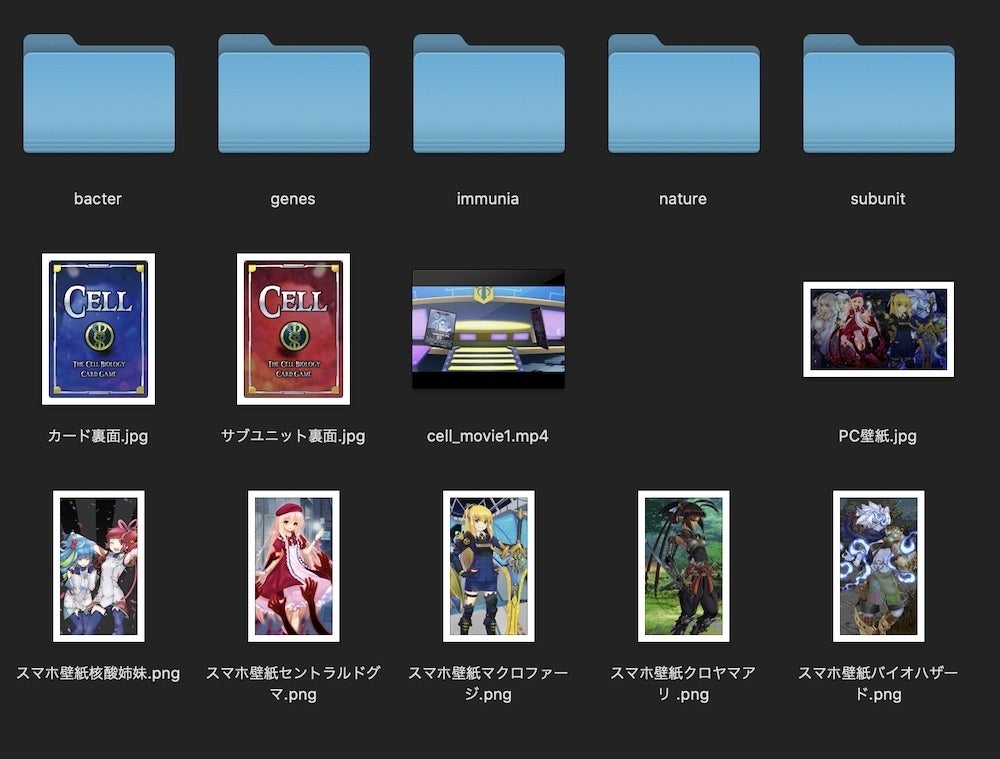Select the bacter folder icon
Viewport: 1000px width, 759px height.
point(99,94)
